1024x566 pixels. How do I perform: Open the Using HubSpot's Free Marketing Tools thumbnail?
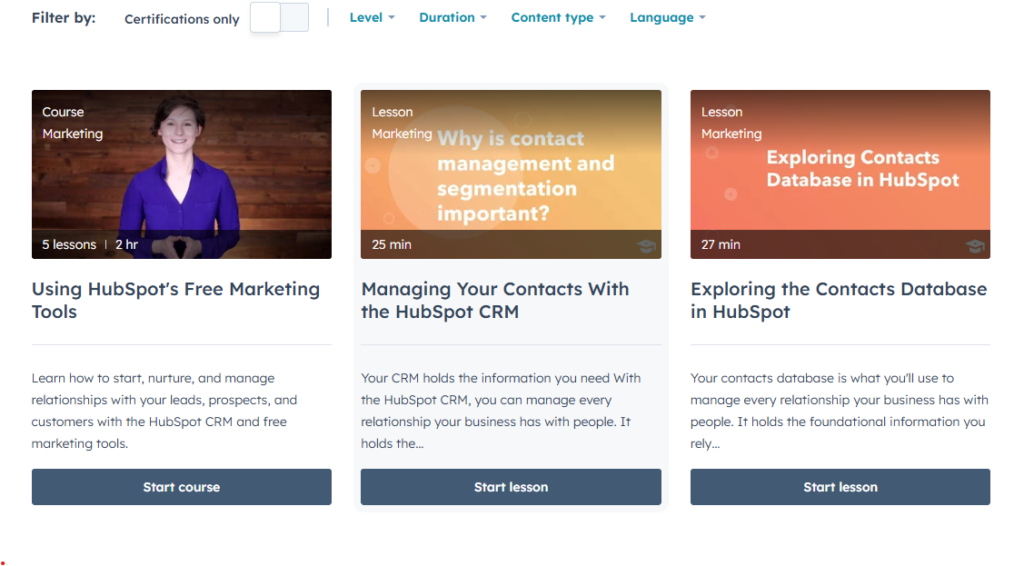click(182, 174)
